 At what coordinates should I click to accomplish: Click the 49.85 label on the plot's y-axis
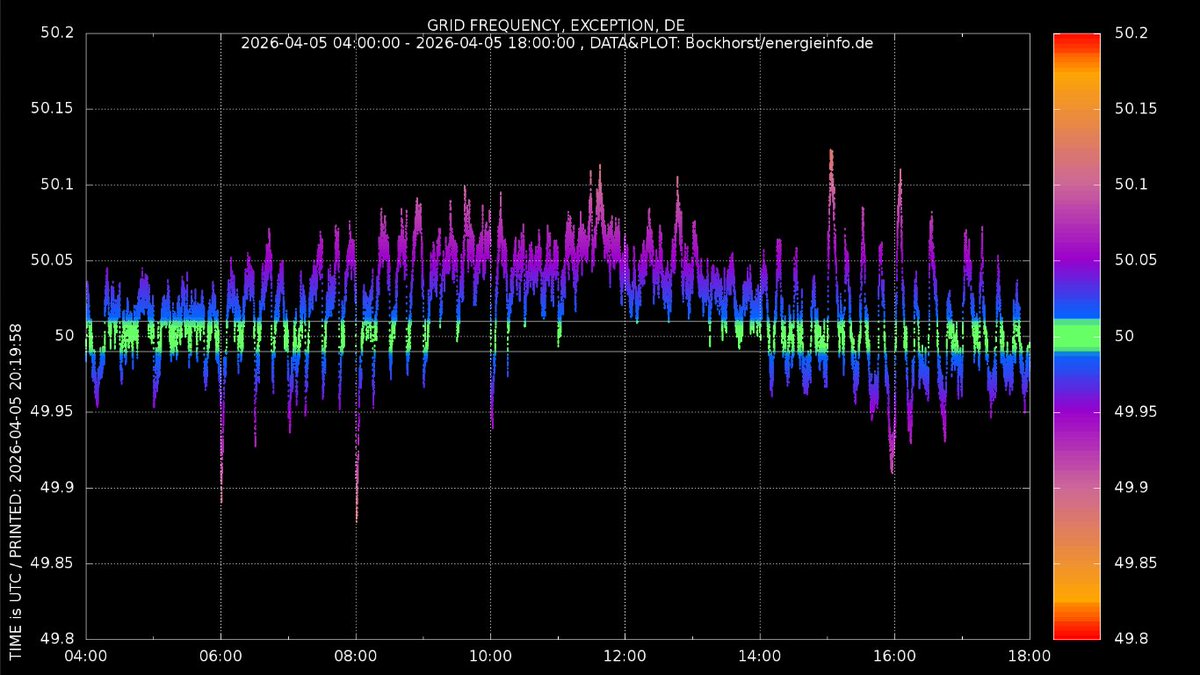coord(54,563)
